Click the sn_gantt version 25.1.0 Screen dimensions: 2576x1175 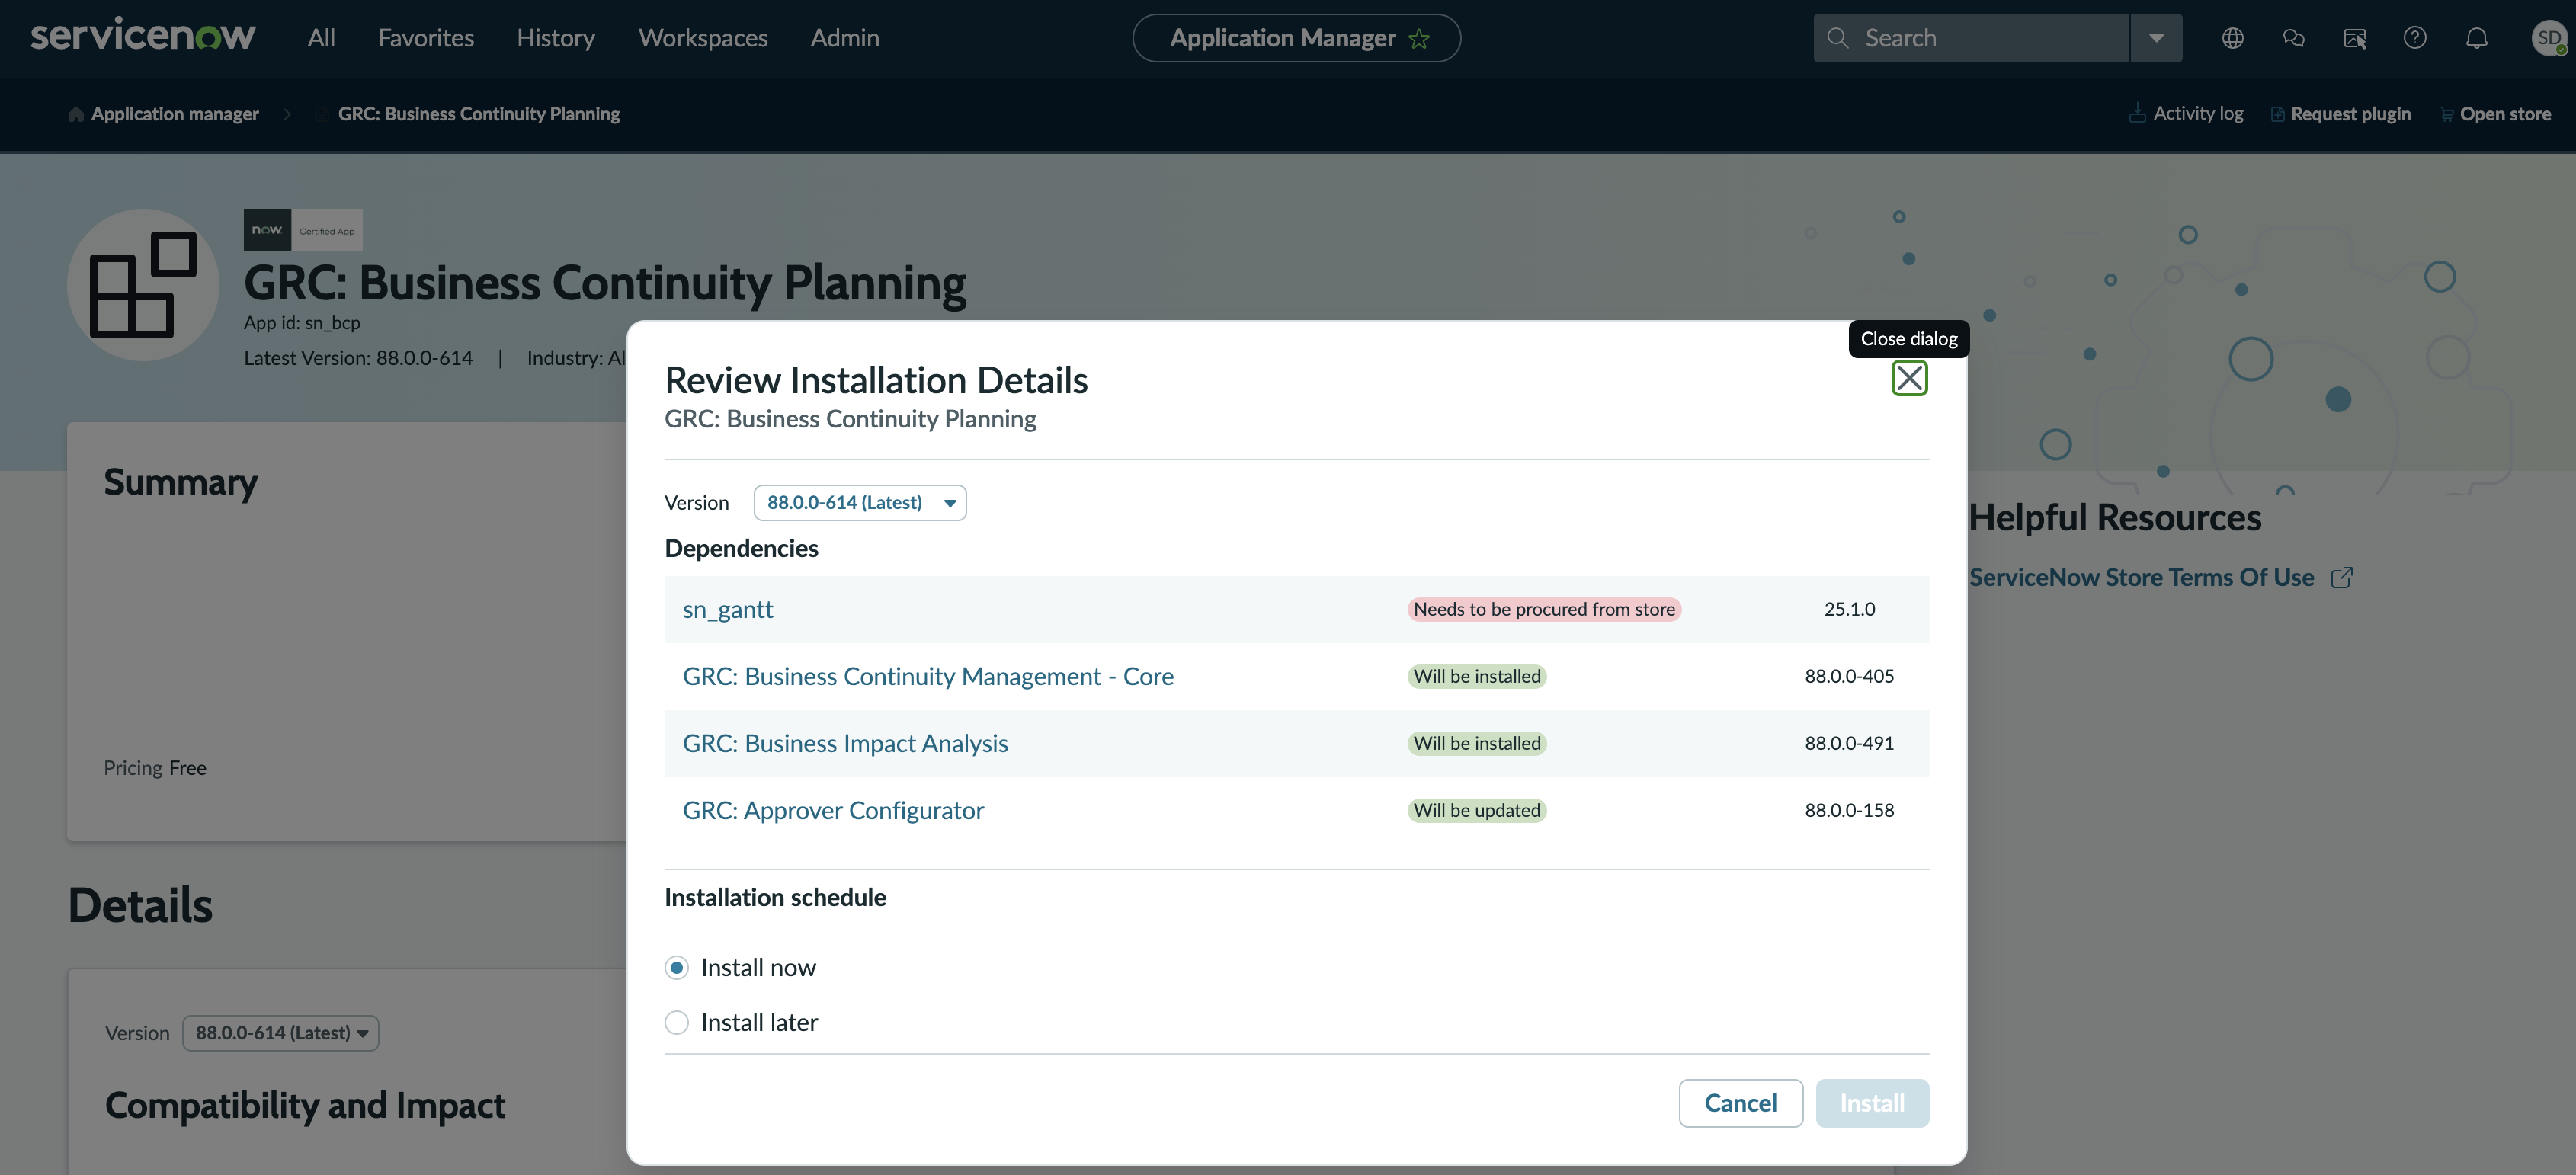tap(1848, 609)
